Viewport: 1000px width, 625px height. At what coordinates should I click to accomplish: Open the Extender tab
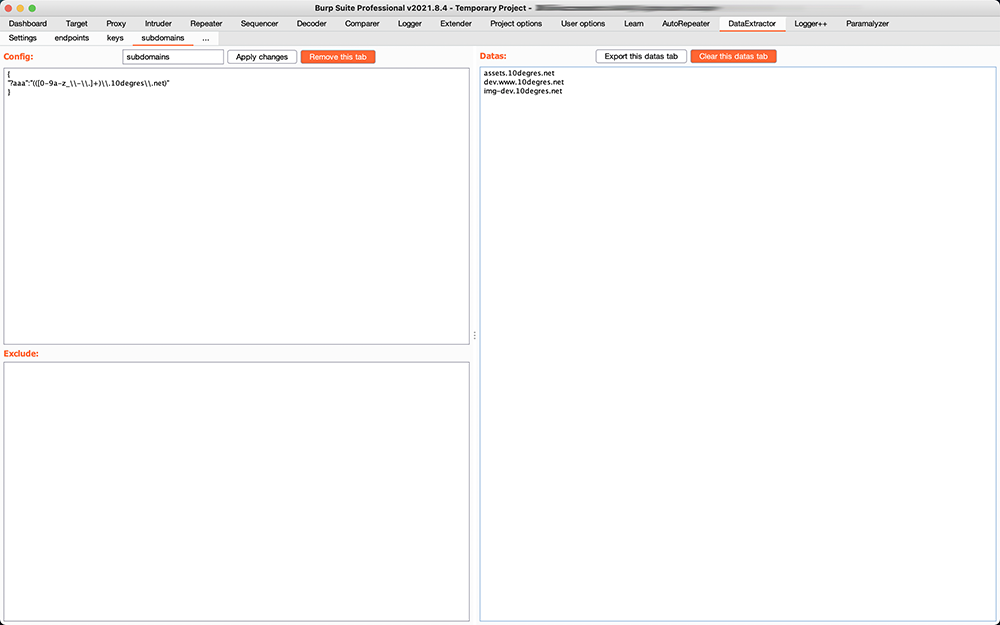(x=456, y=24)
